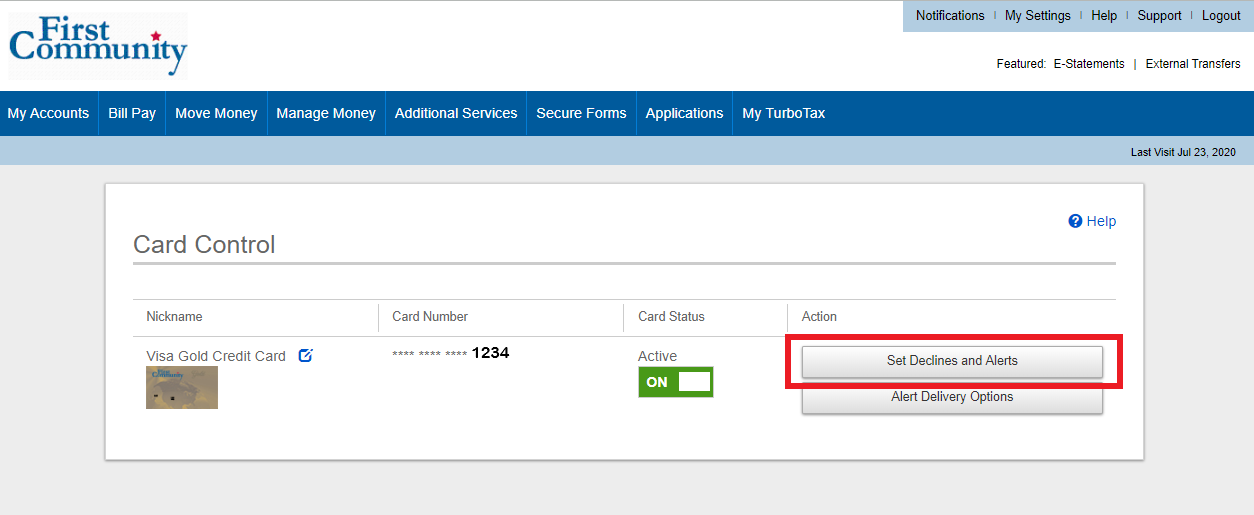Click the Card Status column header
The image size is (1254, 515).
coord(671,316)
